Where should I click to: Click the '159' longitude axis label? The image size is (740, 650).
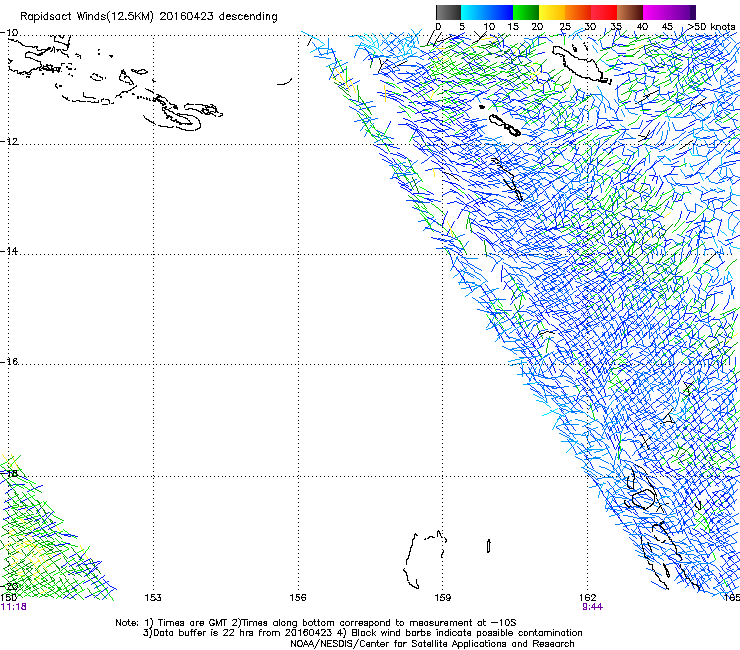[443, 598]
